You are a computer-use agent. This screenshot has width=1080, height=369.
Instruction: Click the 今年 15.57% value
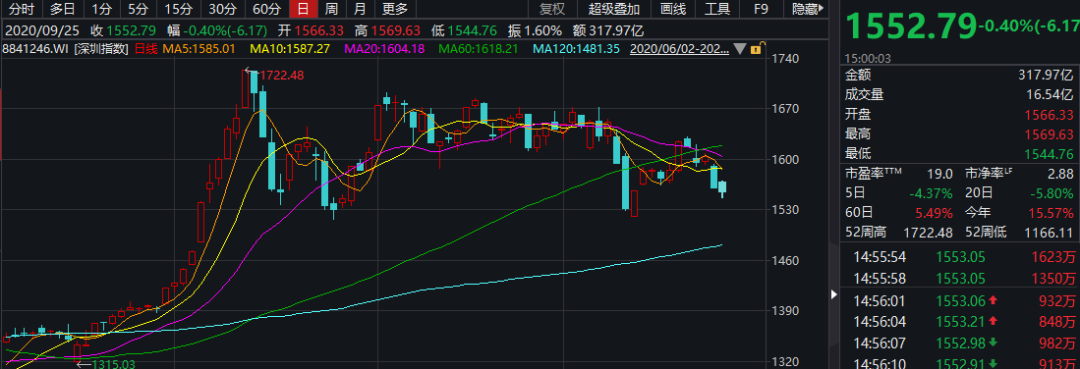coord(1052,213)
